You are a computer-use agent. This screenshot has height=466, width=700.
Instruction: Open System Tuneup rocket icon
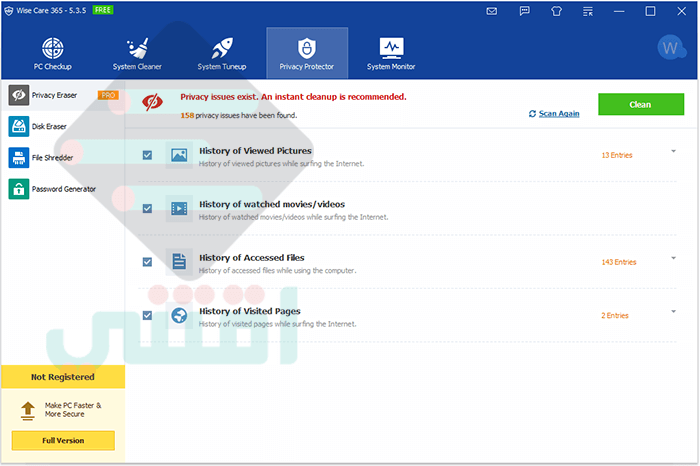click(x=222, y=48)
